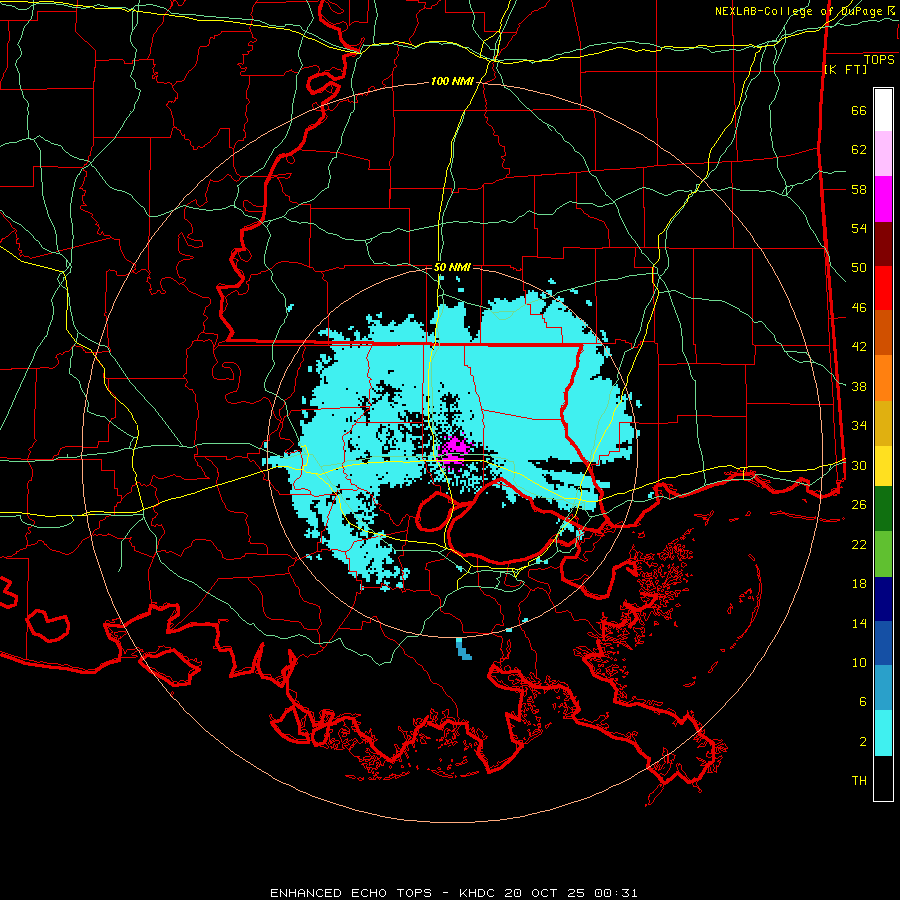This screenshot has width=900, height=900.
Task: Click the '50' legend value
Action: 859,267
